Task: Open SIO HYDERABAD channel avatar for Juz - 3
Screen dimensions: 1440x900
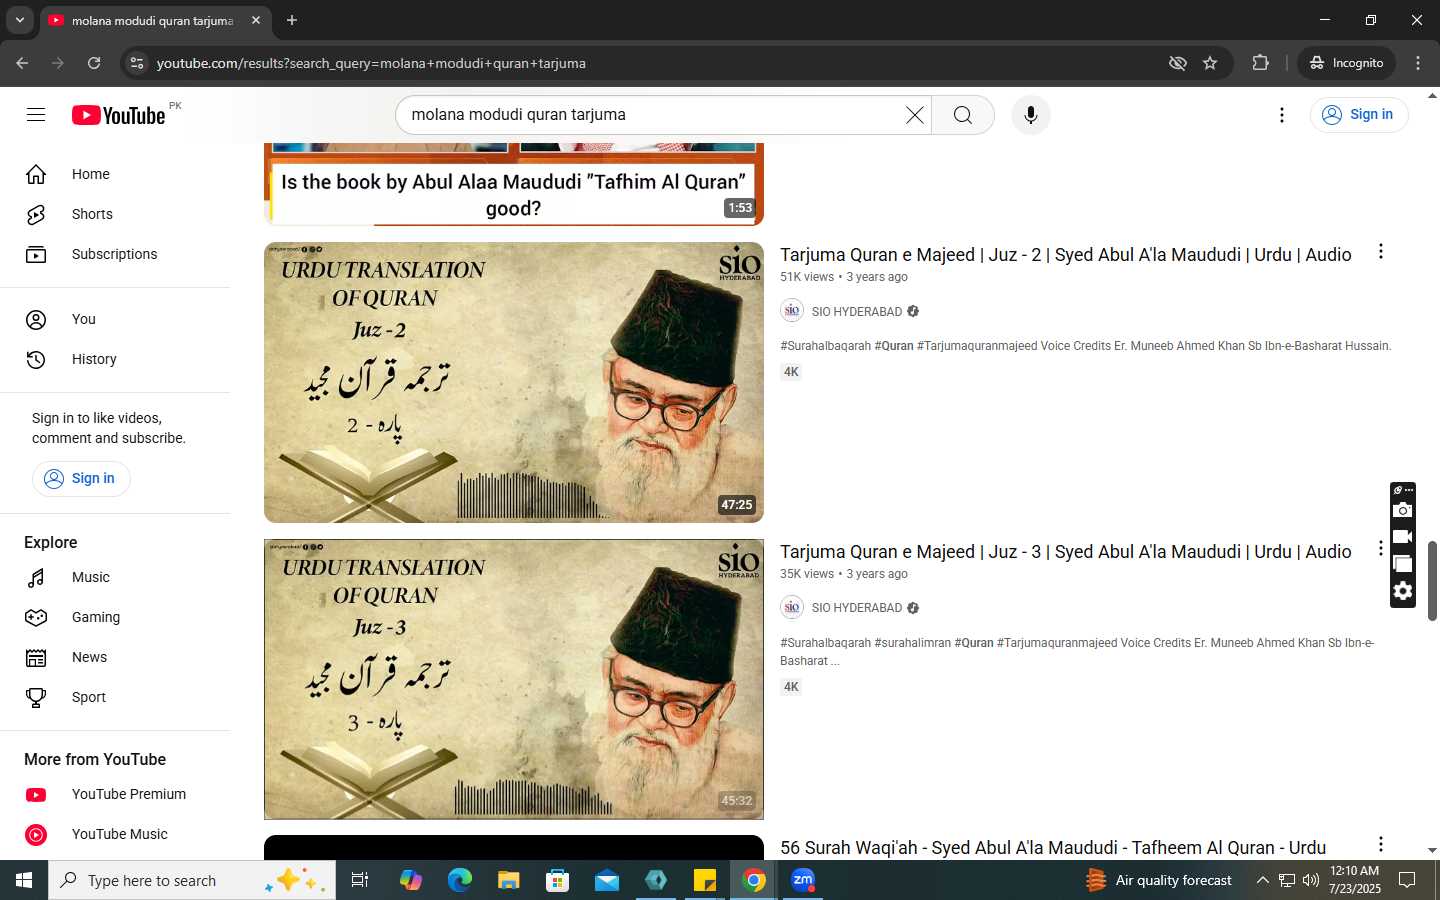Action: 792,607
